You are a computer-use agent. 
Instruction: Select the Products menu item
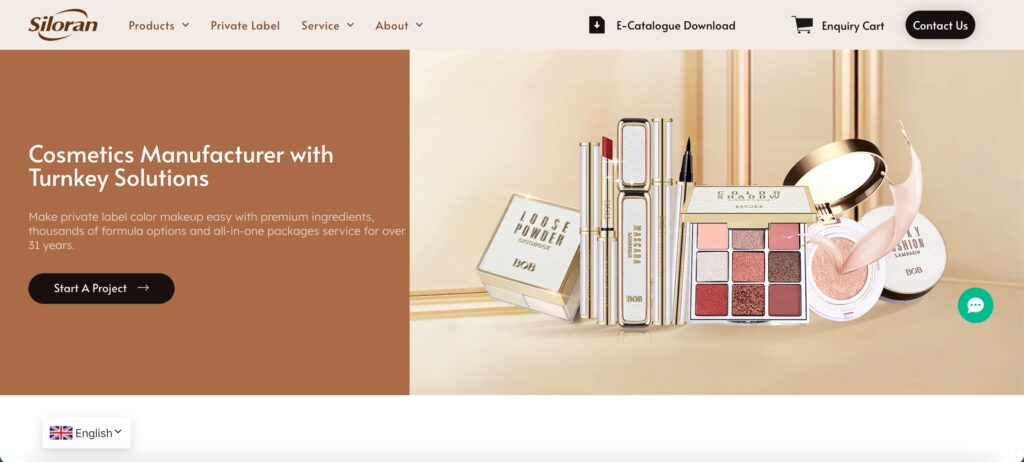pos(152,25)
